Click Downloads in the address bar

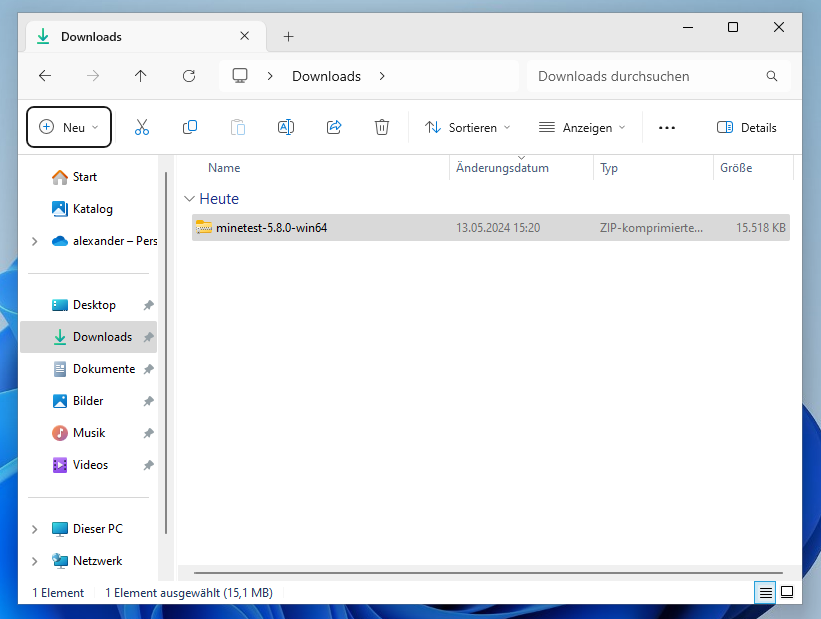326,76
